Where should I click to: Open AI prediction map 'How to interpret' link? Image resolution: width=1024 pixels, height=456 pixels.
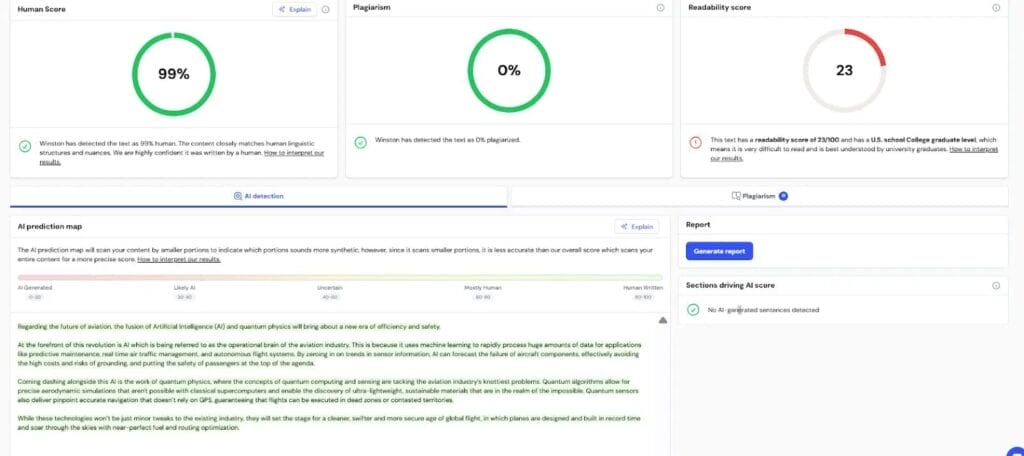pyautogui.click(x=178, y=259)
